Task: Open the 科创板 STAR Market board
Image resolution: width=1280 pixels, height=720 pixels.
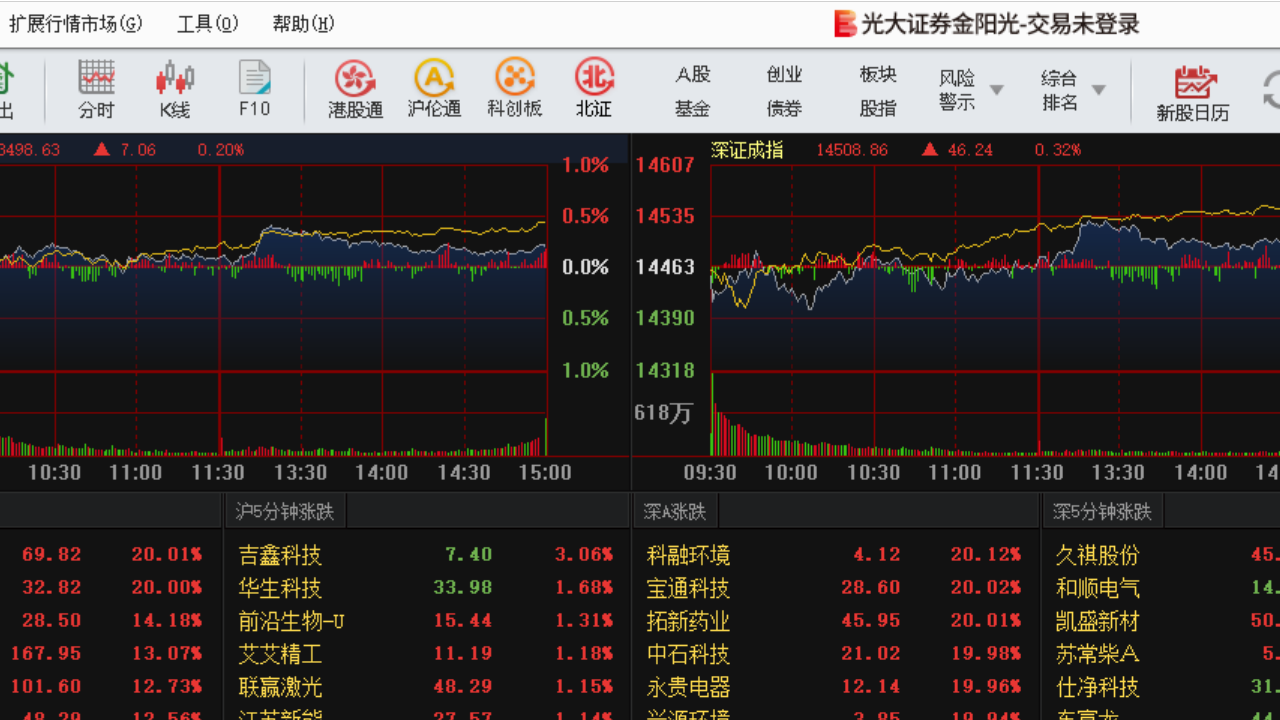Action: pyautogui.click(x=514, y=88)
